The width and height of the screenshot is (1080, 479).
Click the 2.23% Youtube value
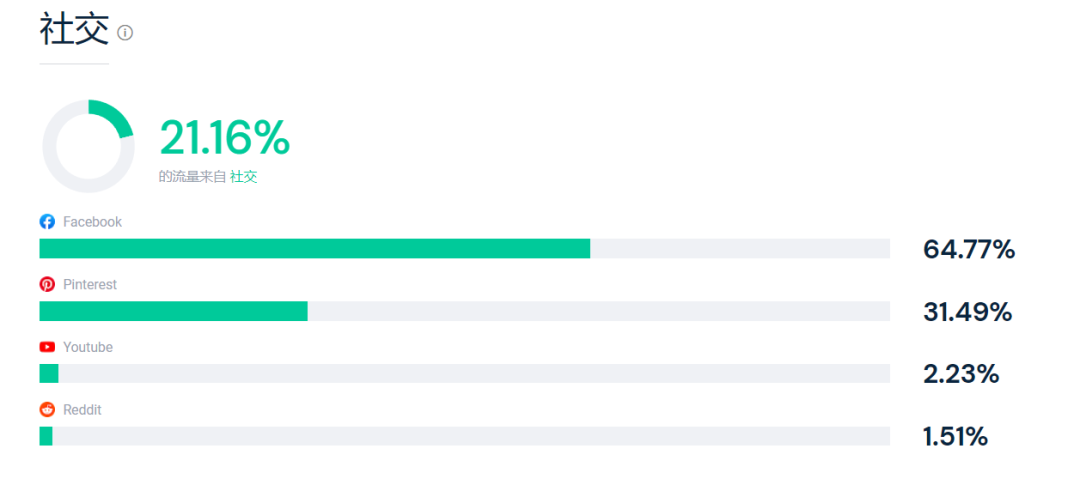point(961,375)
